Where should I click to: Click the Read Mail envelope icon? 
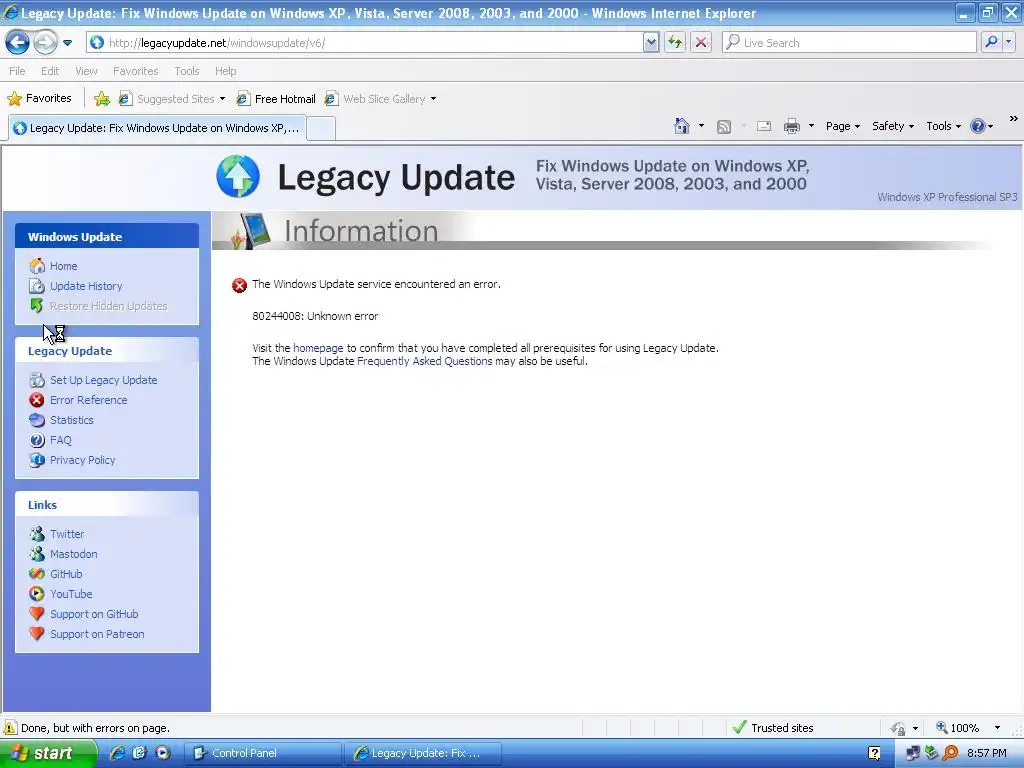tap(763, 126)
